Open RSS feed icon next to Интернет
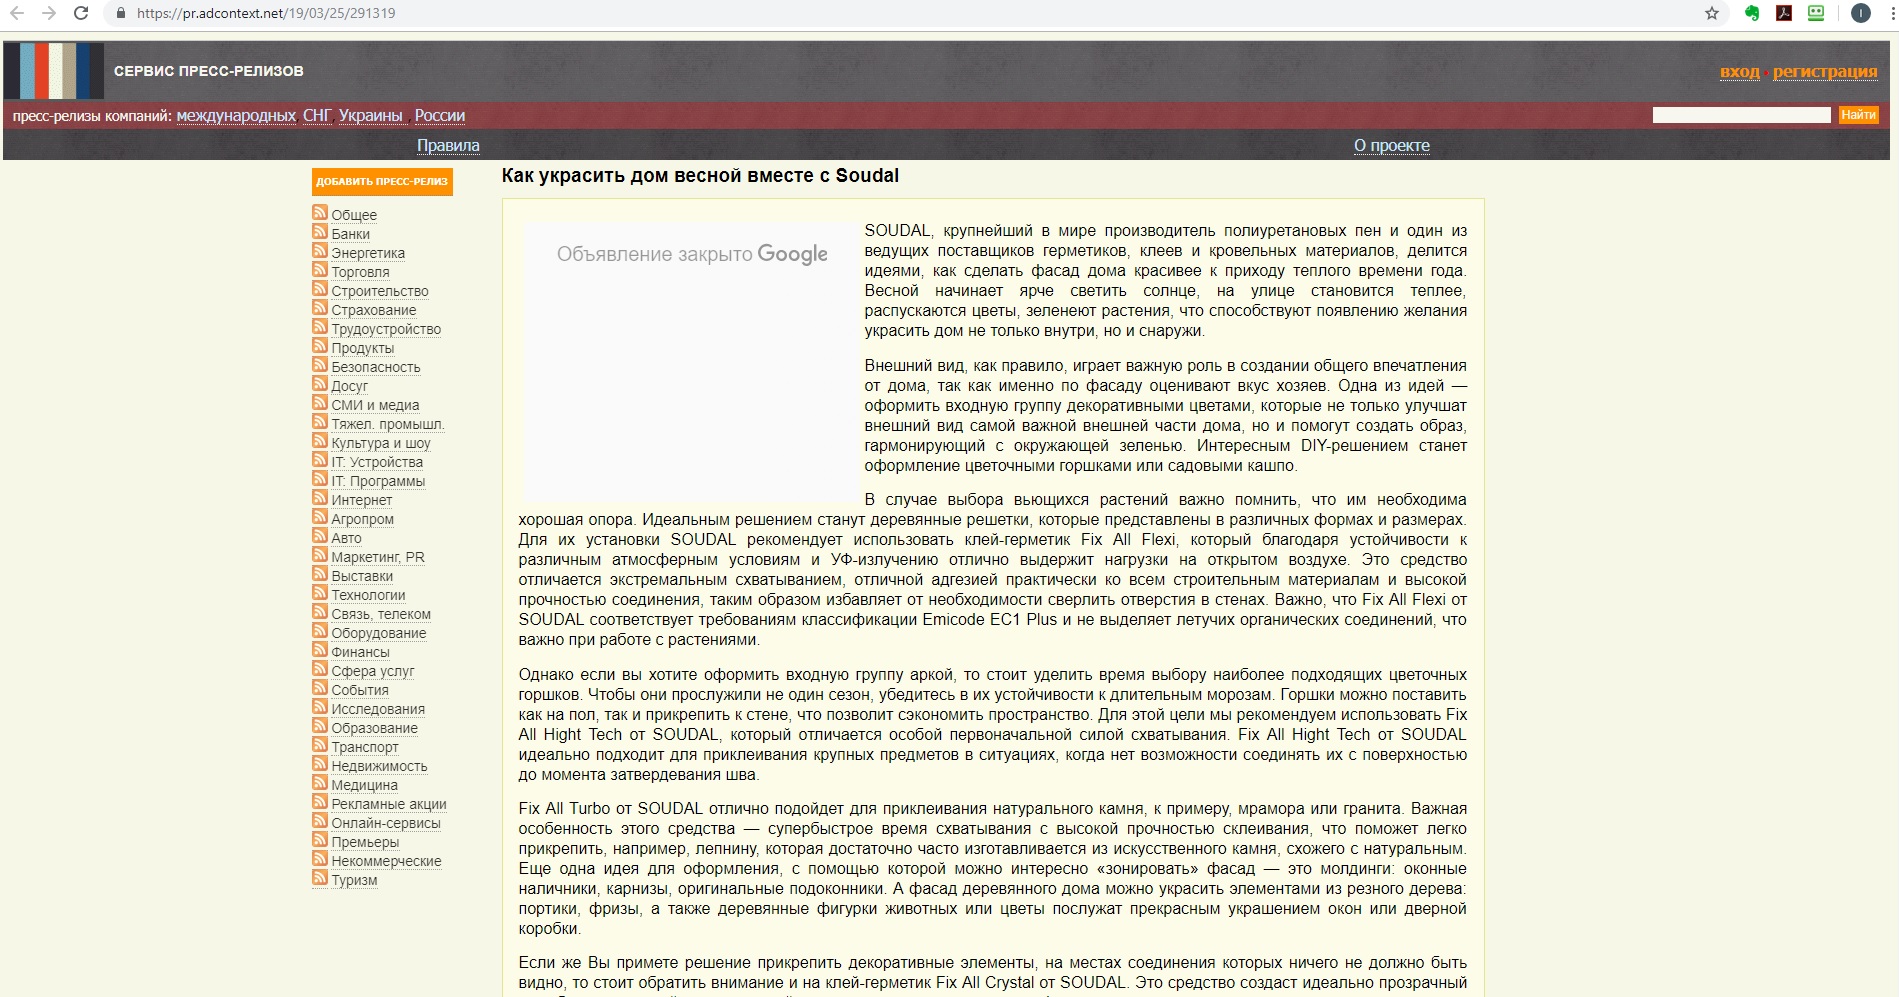Image resolution: width=1899 pixels, height=997 pixels. (x=320, y=497)
